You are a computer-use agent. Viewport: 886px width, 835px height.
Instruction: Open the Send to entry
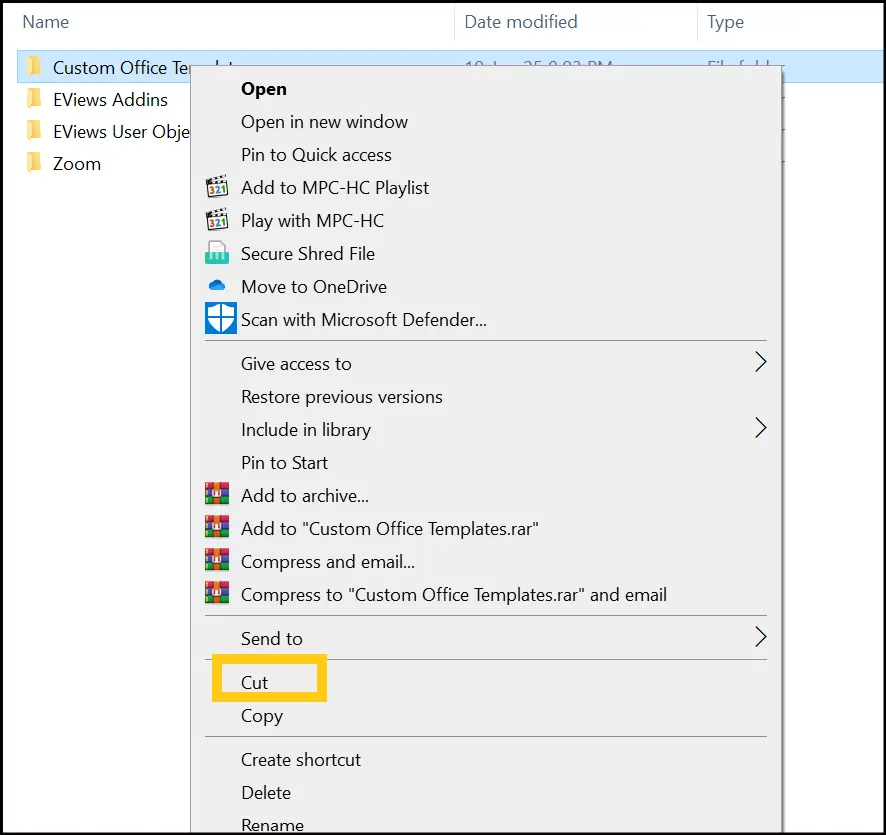point(272,639)
